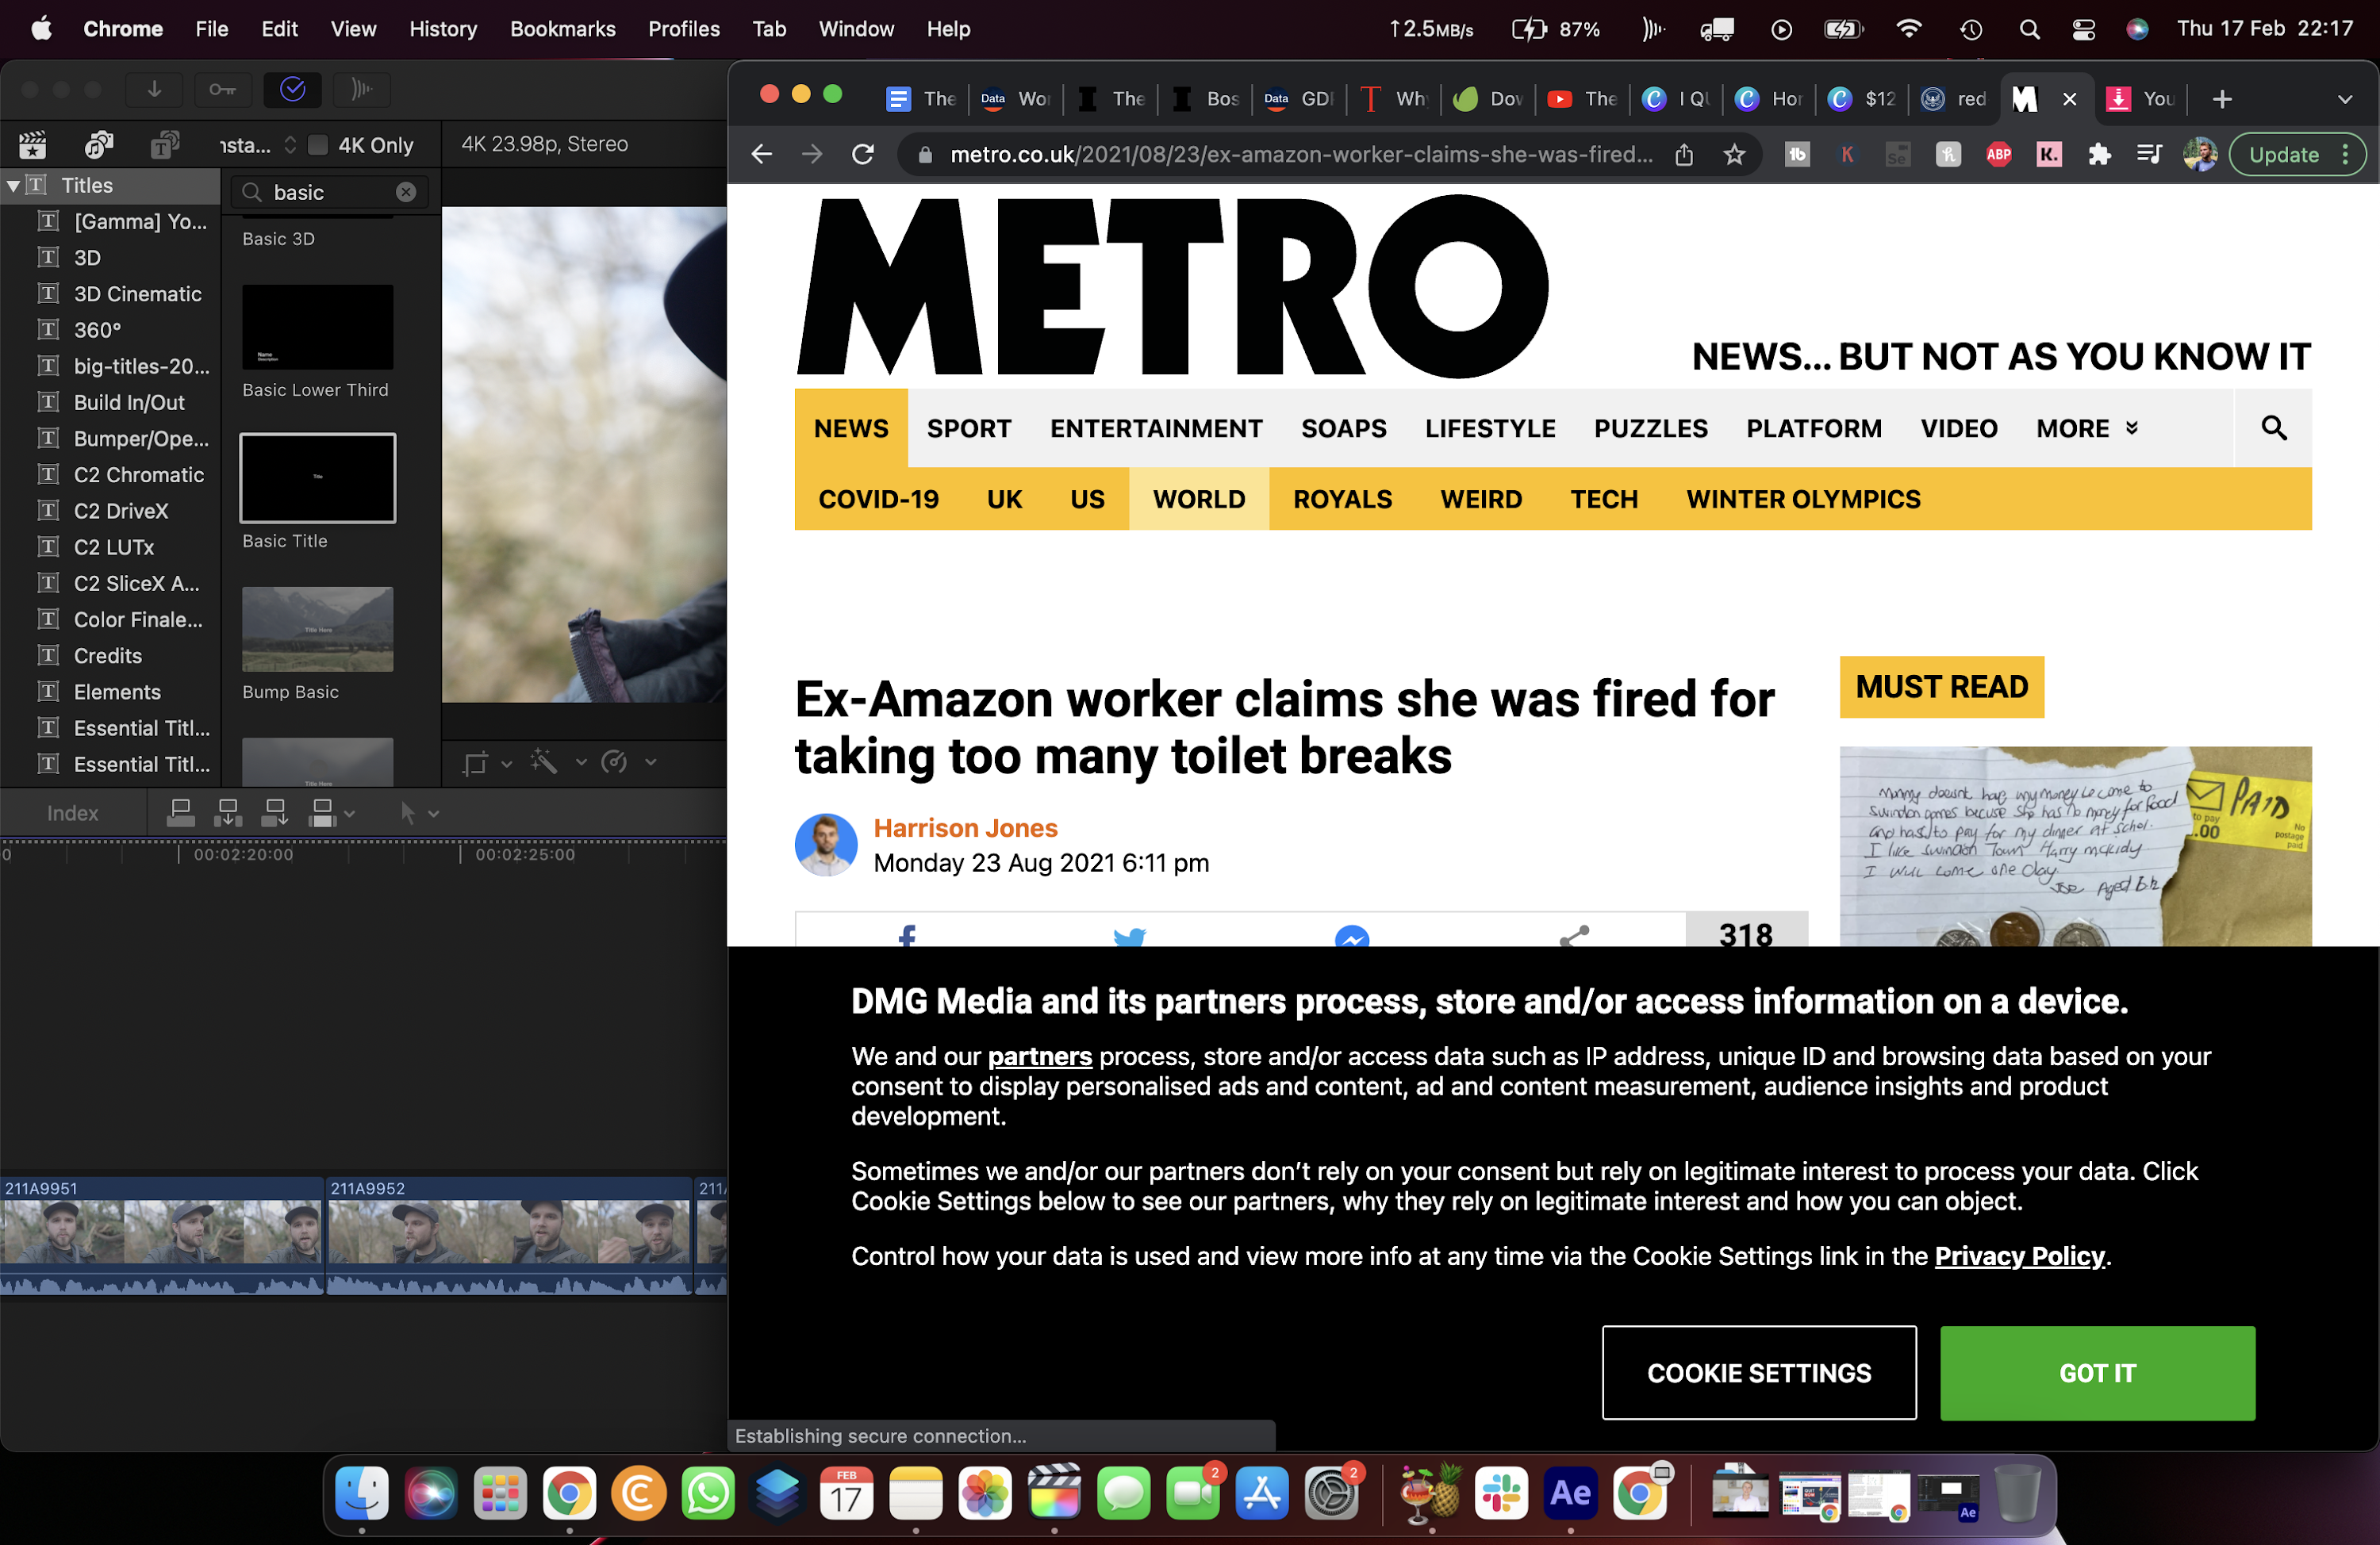Clear the basic search field
This screenshot has height=1545, width=2380.
pyautogui.click(x=405, y=192)
